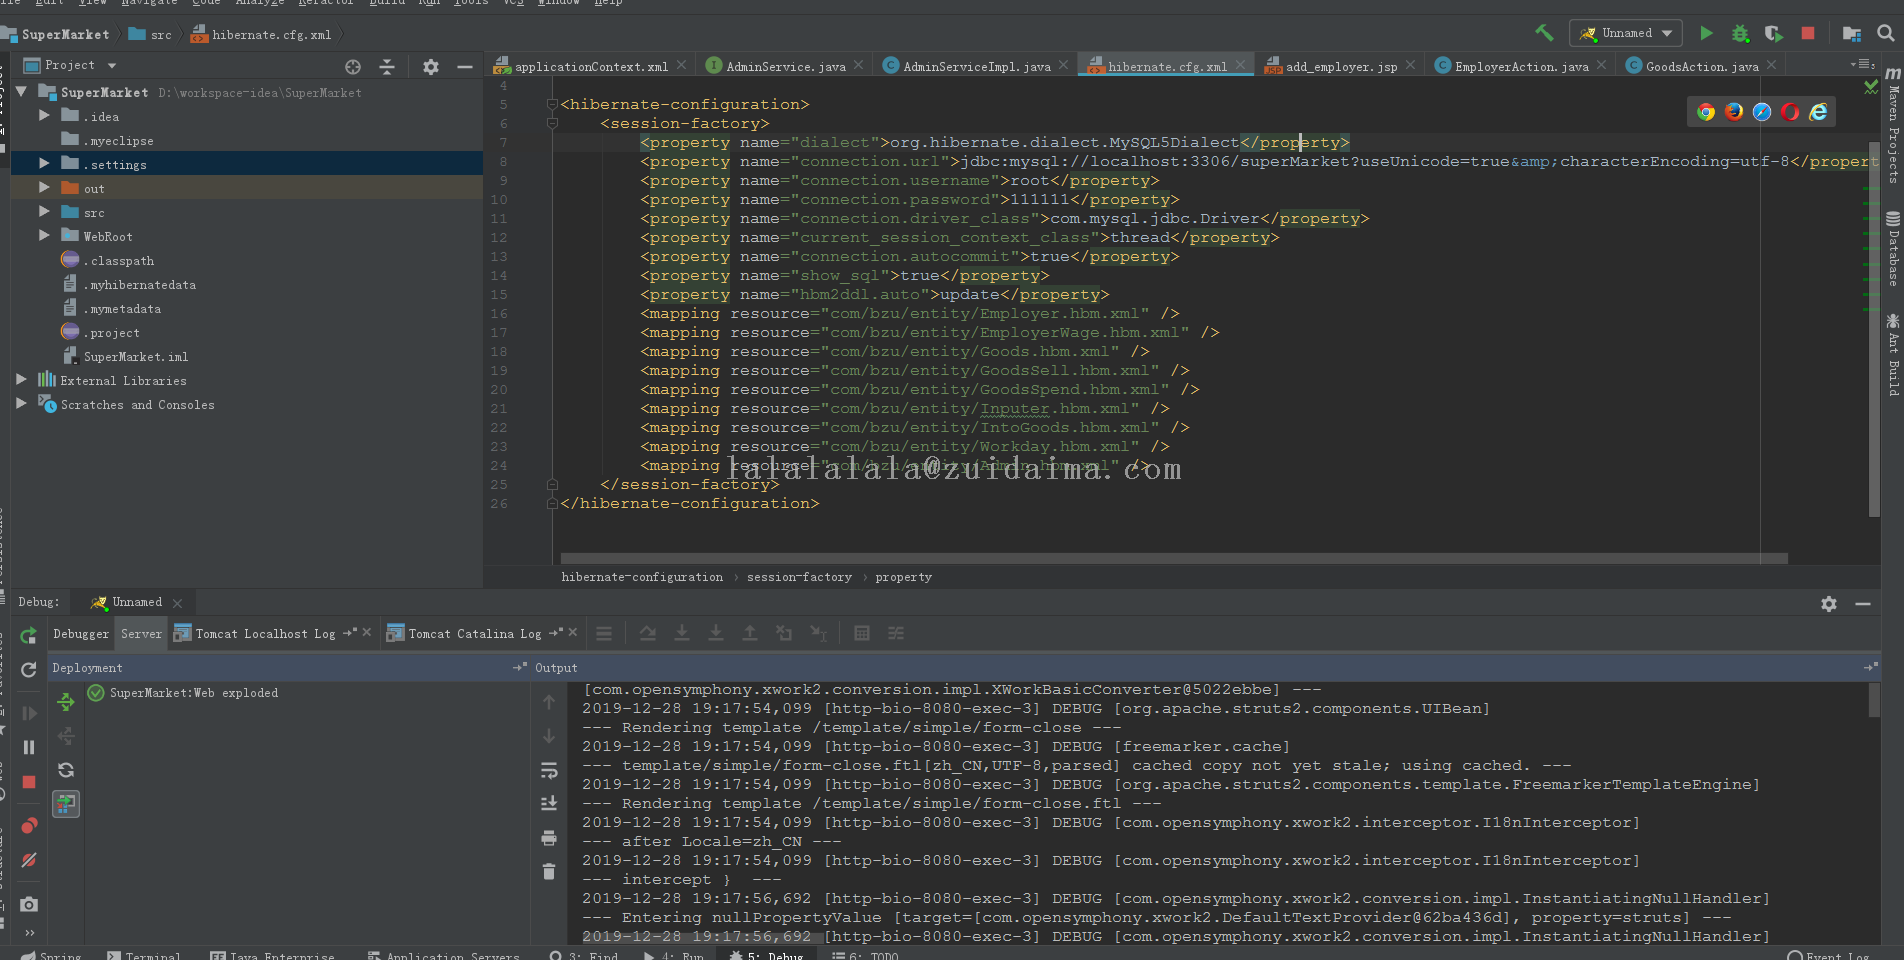This screenshot has height=960, width=1904.
Task: Open Tomcat Localhost Log tab
Action: click(x=265, y=634)
